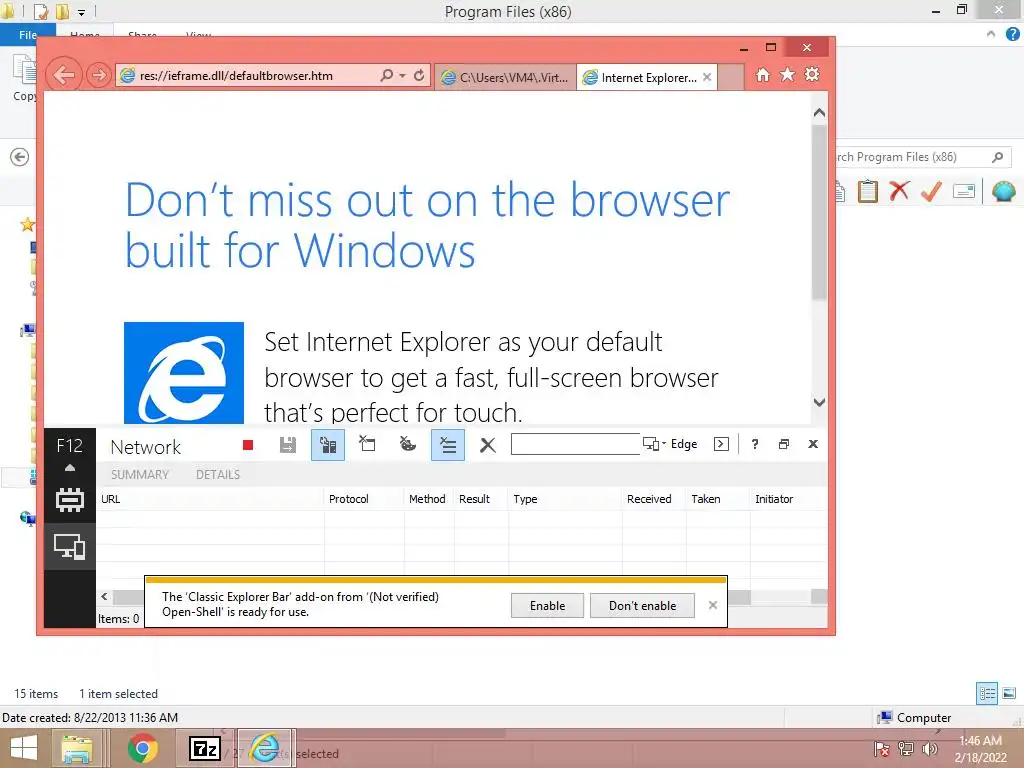1024x768 pixels.
Task: Clear cookies using the cookie icon
Action: (408, 444)
